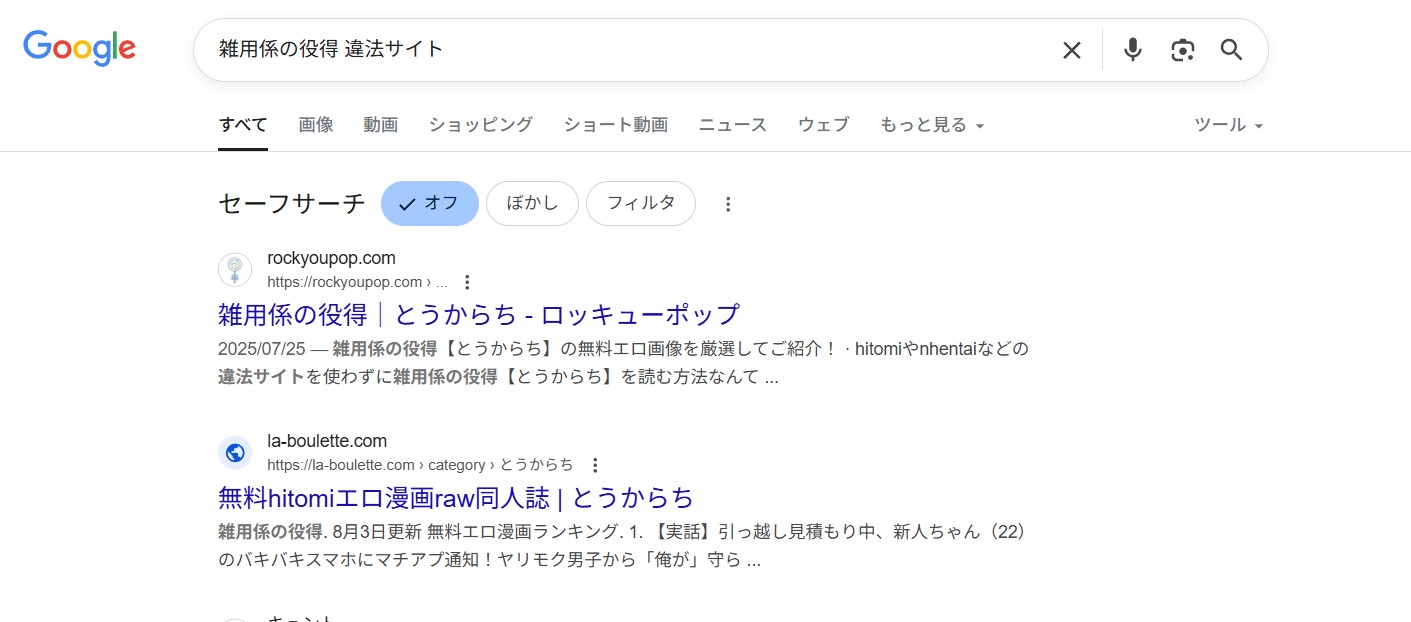
Task: Open the 無料hitomiエロ漫画raw同人誌 result link
Action: point(455,498)
